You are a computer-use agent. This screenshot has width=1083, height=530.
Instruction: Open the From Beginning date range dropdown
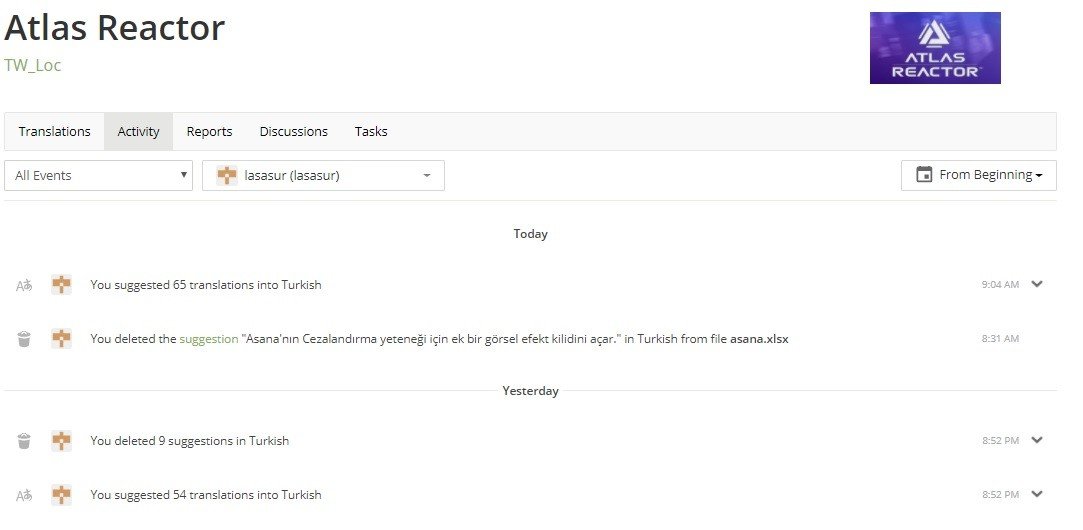point(979,176)
